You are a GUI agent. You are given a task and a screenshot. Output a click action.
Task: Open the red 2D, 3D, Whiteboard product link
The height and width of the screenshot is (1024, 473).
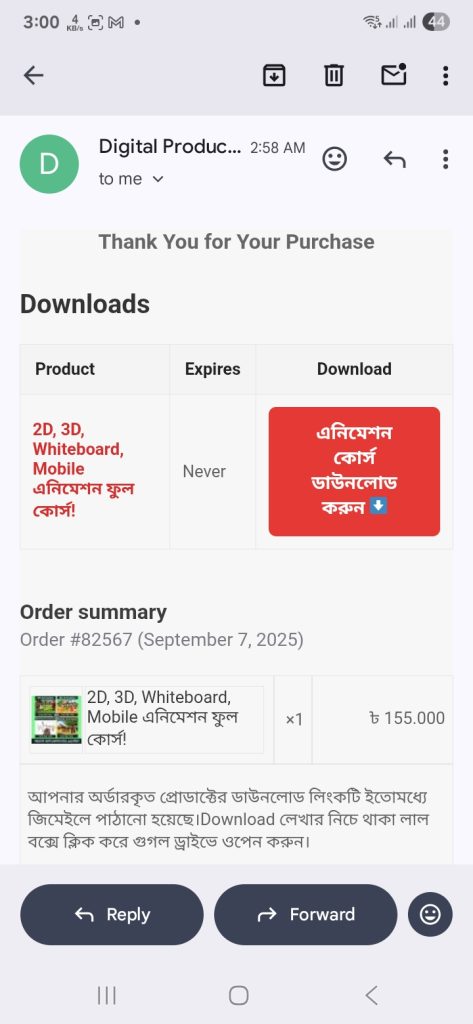[x=84, y=469]
